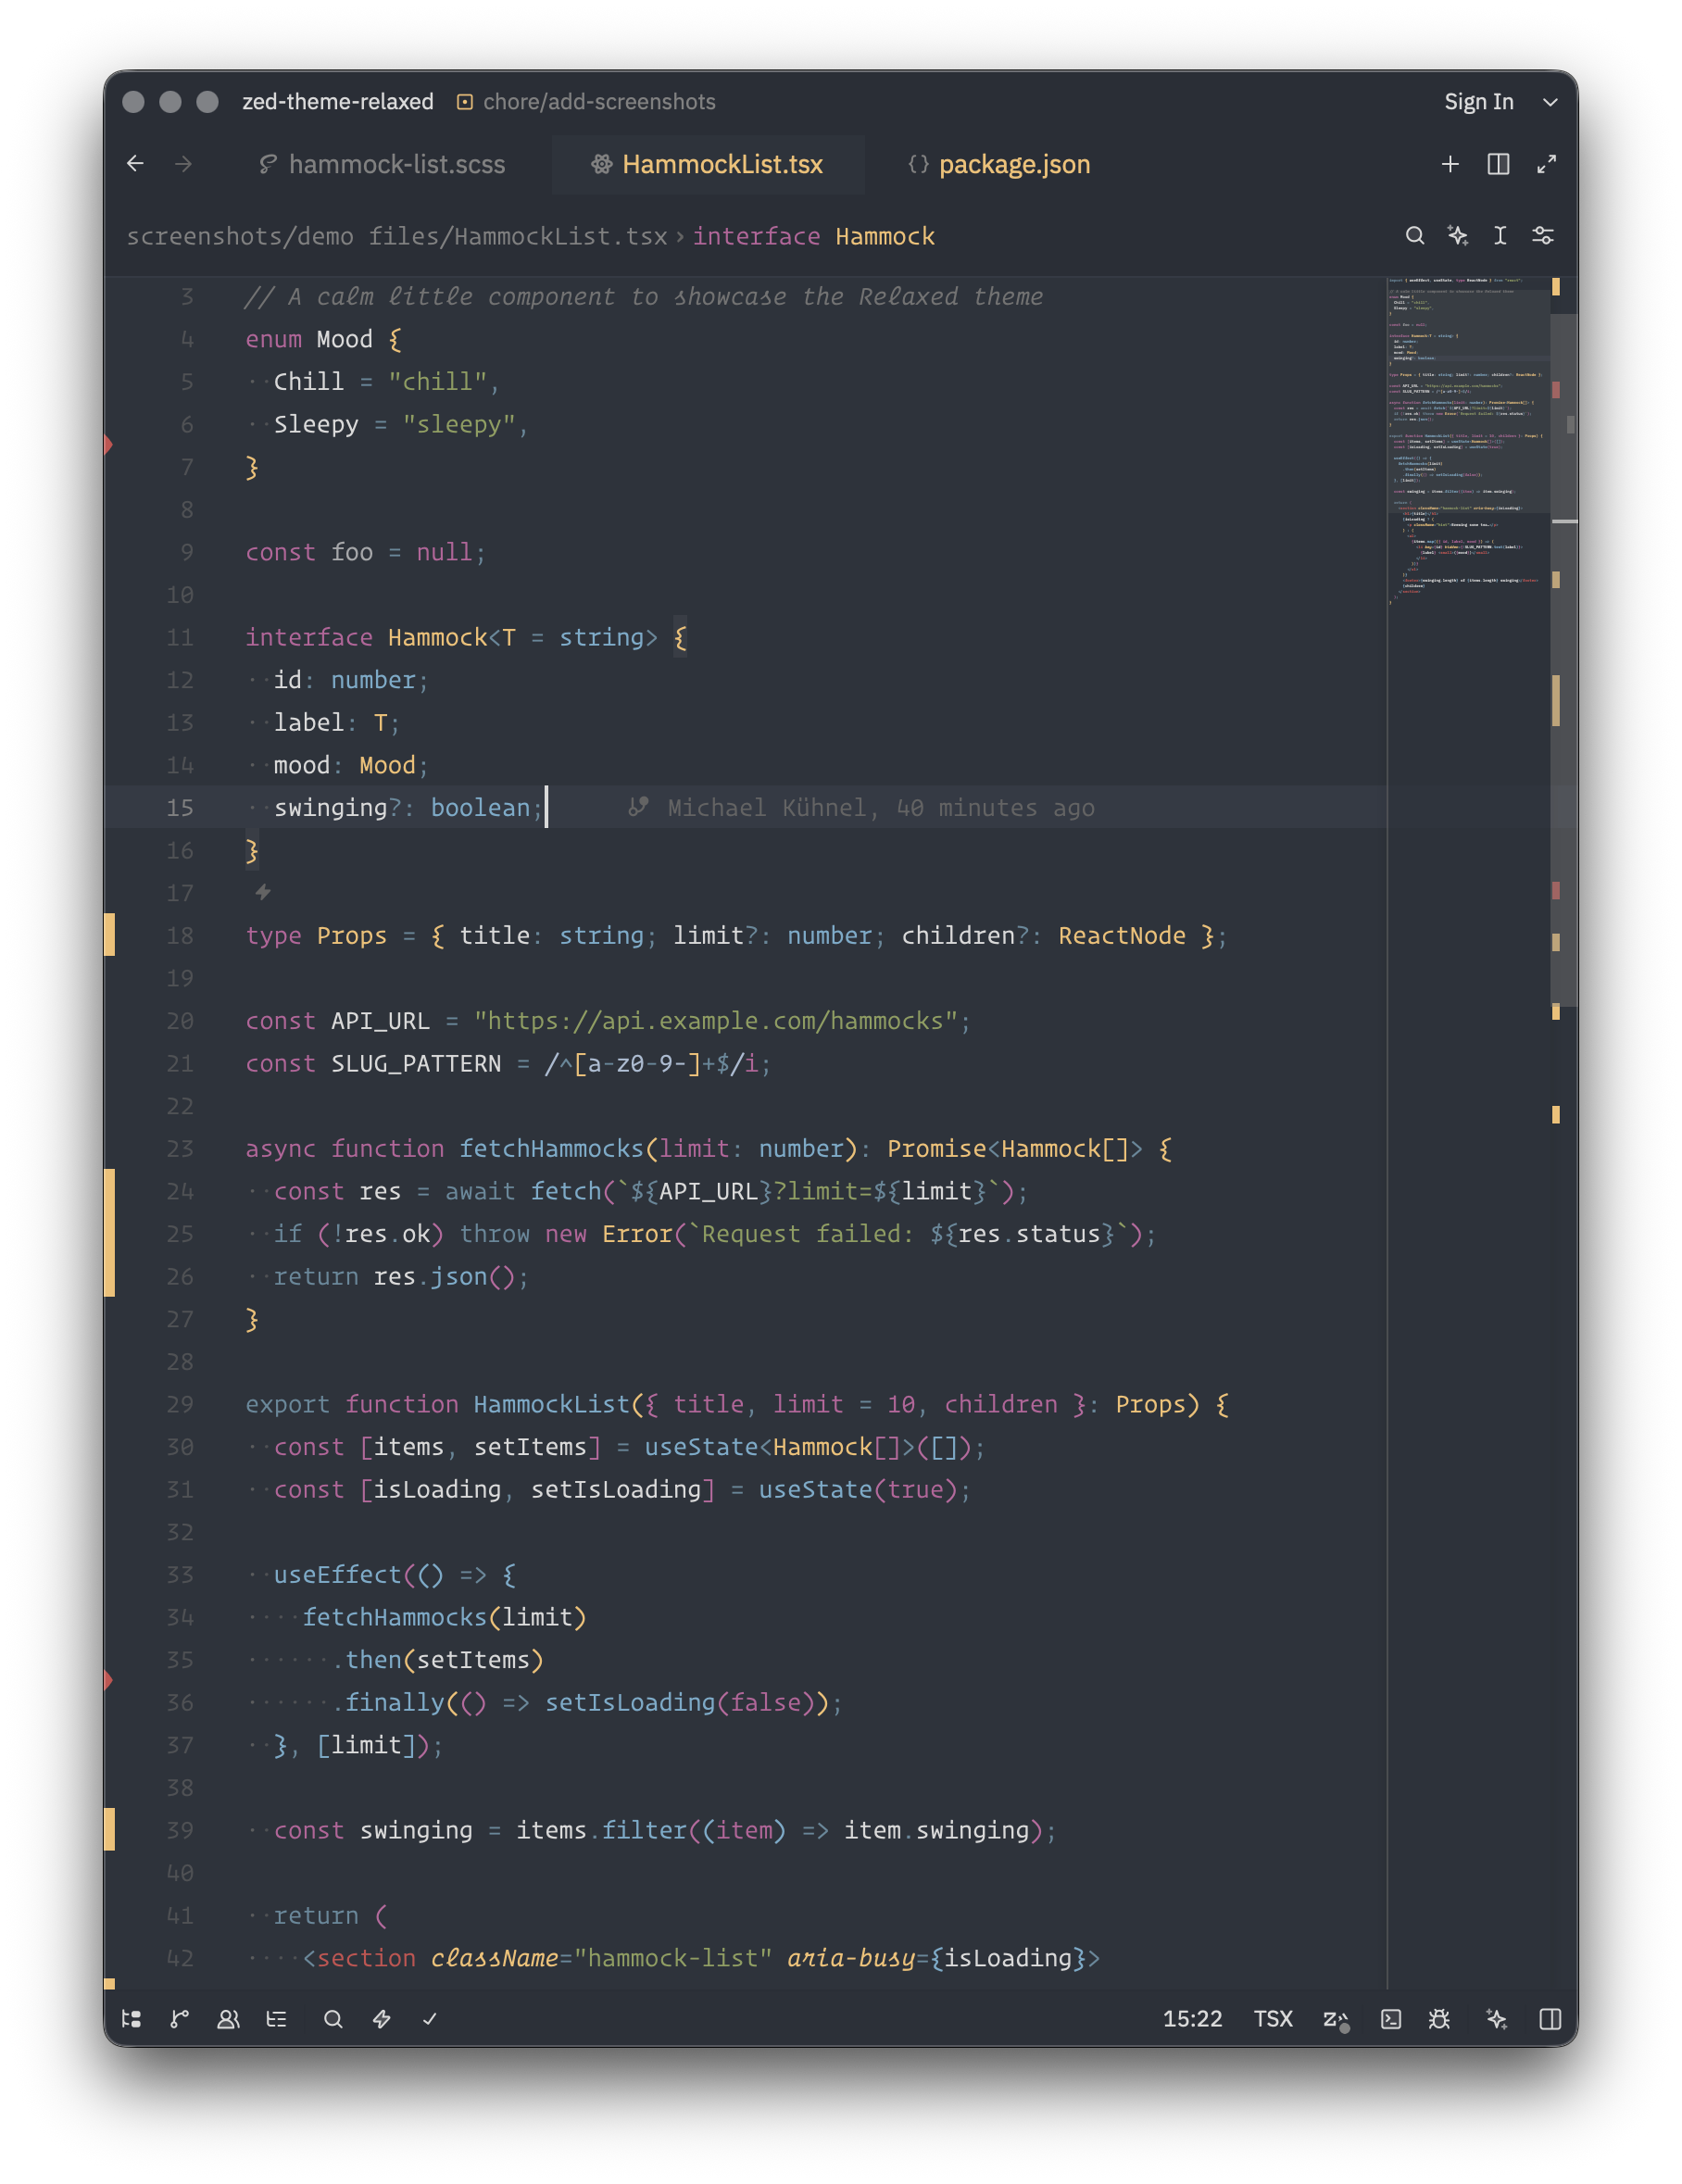Go forward with right arrow

[183, 164]
